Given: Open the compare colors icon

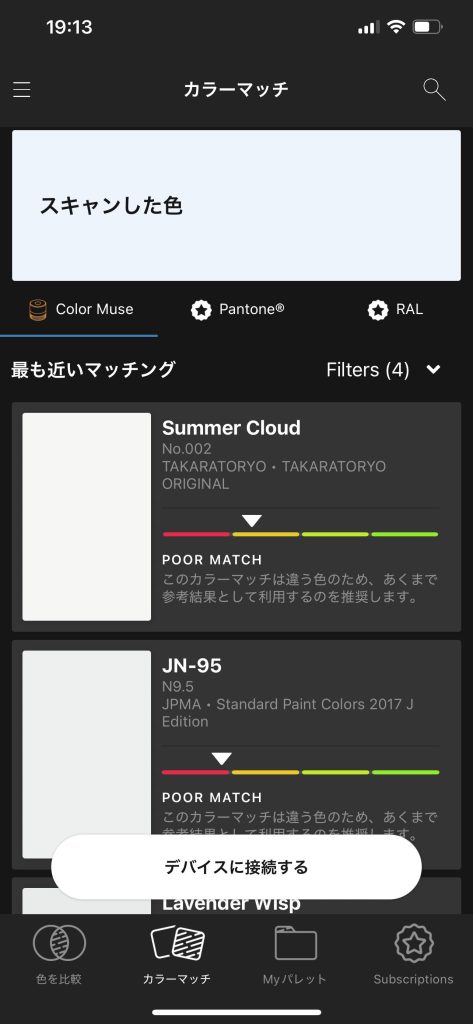Looking at the screenshot, I should point(59,943).
